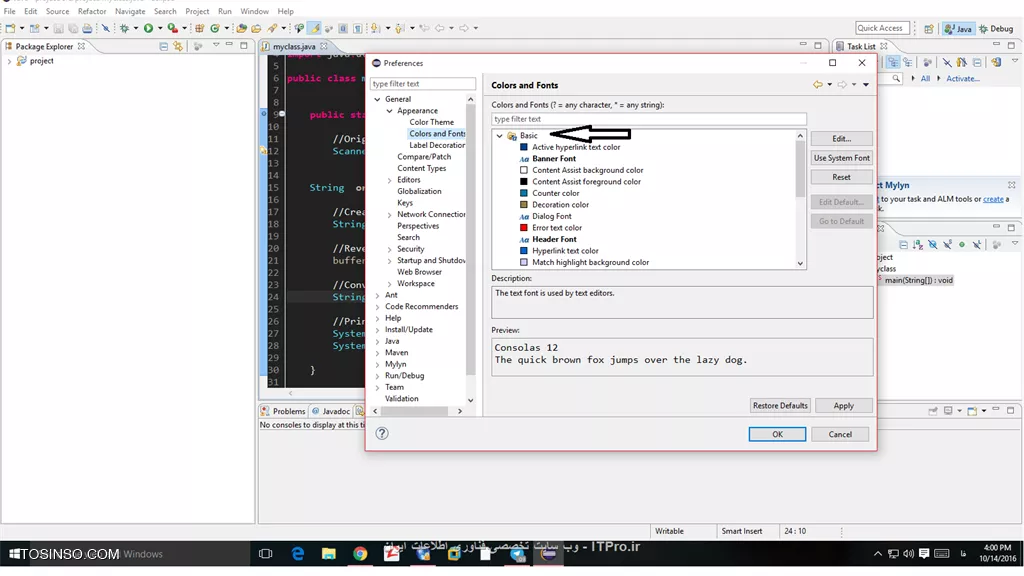Switch to the Problems tab

pos(283,411)
